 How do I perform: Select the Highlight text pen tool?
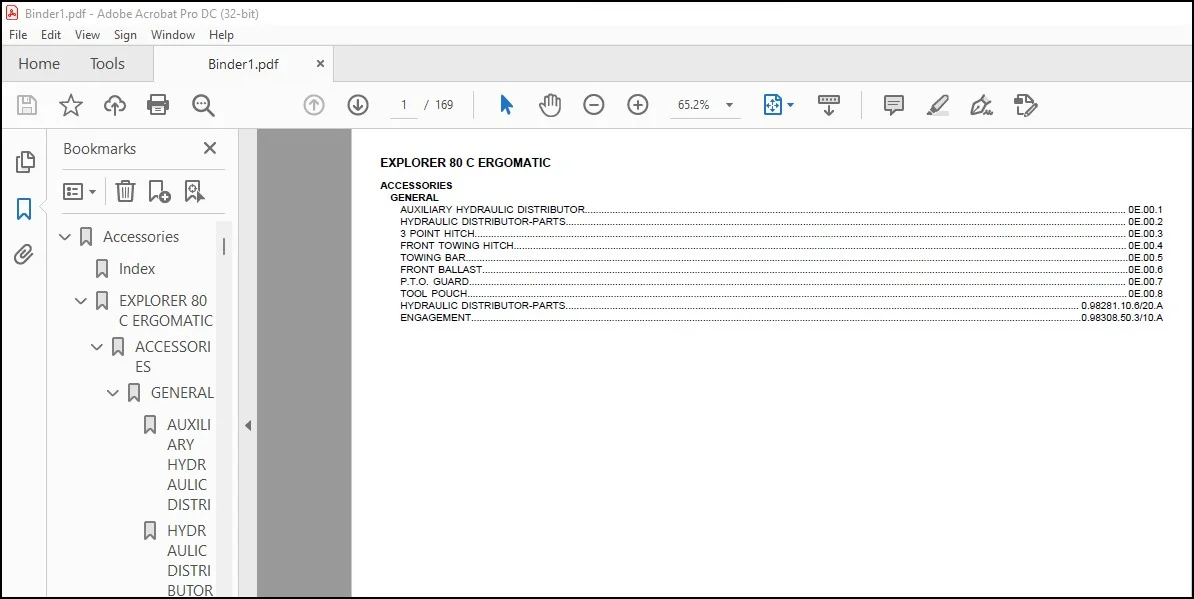(937, 105)
